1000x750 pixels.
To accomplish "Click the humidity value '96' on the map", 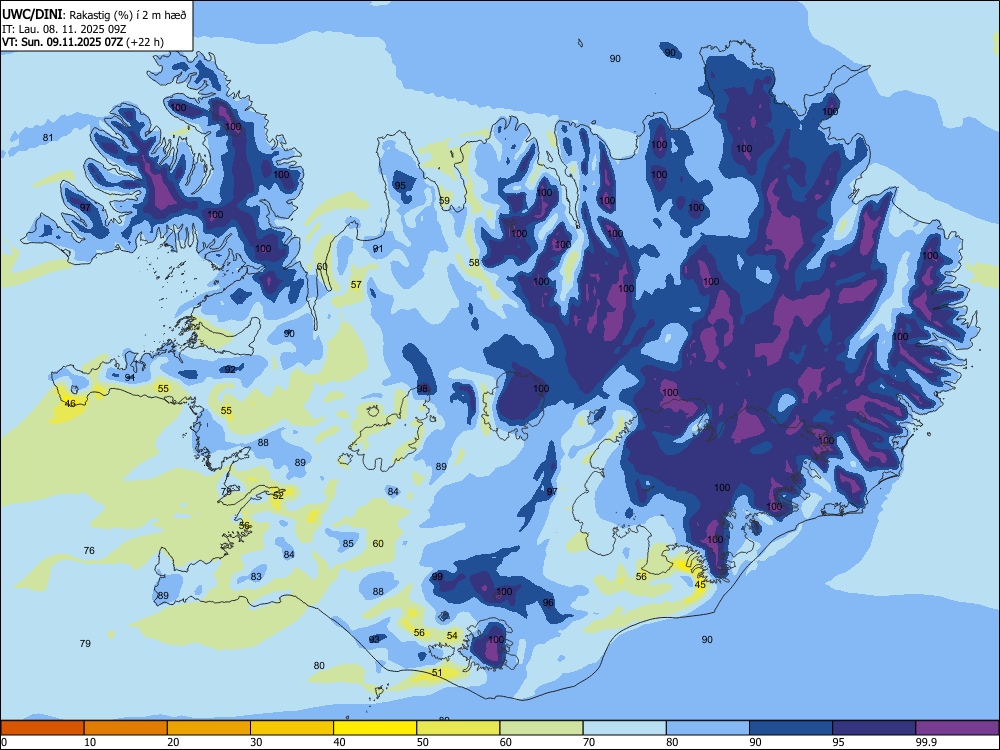I will click(548, 603).
